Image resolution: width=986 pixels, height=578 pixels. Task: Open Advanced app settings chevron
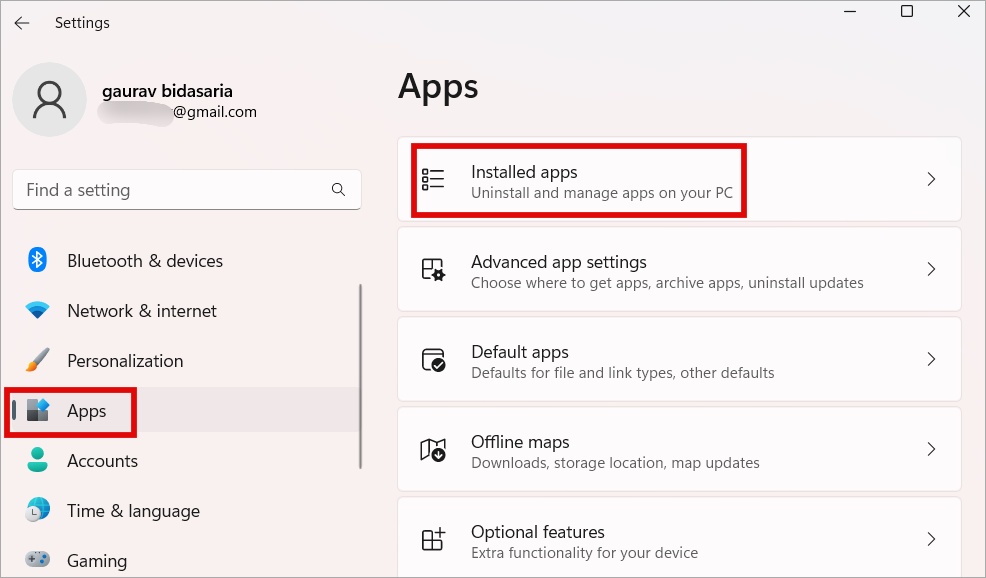(x=931, y=270)
